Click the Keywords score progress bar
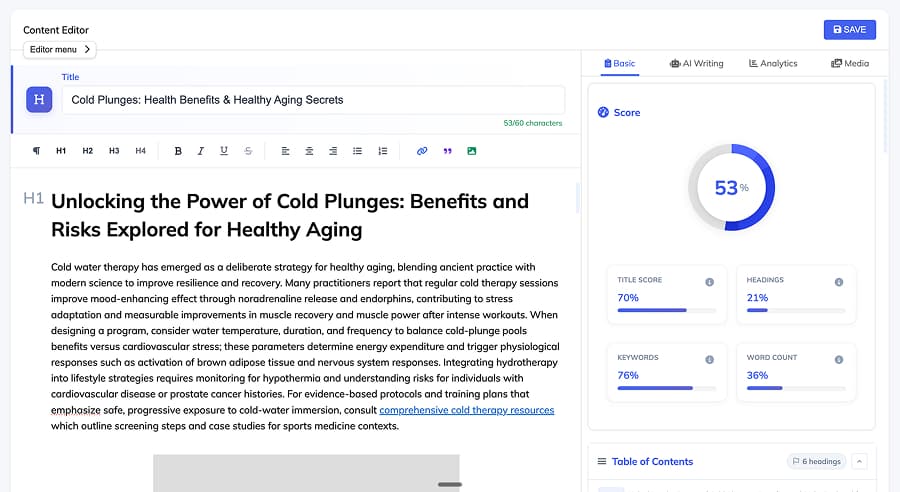Viewport: 900px width, 492px height. pyautogui.click(x=667, y=388)
